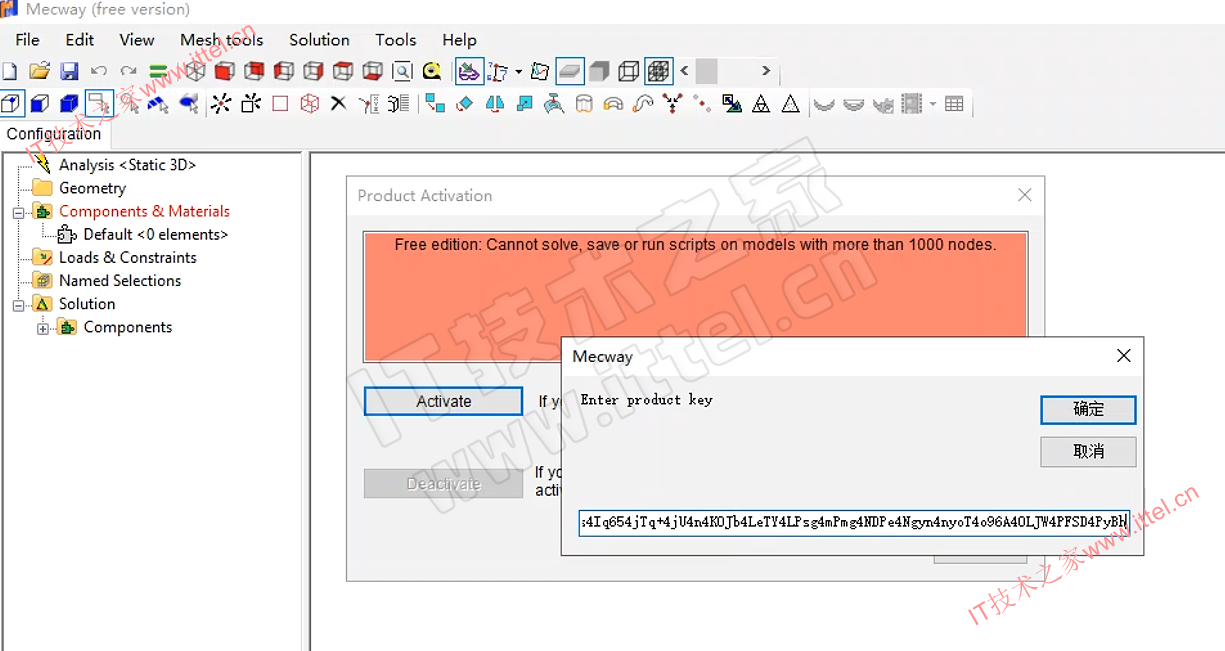Click the mirror tool icon
This screenshot has height=651, width=1225.
click(494, 103)
